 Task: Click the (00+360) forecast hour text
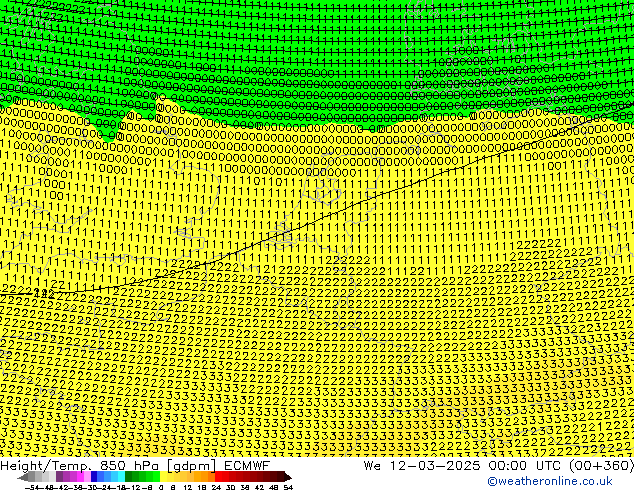click(601, 465)
